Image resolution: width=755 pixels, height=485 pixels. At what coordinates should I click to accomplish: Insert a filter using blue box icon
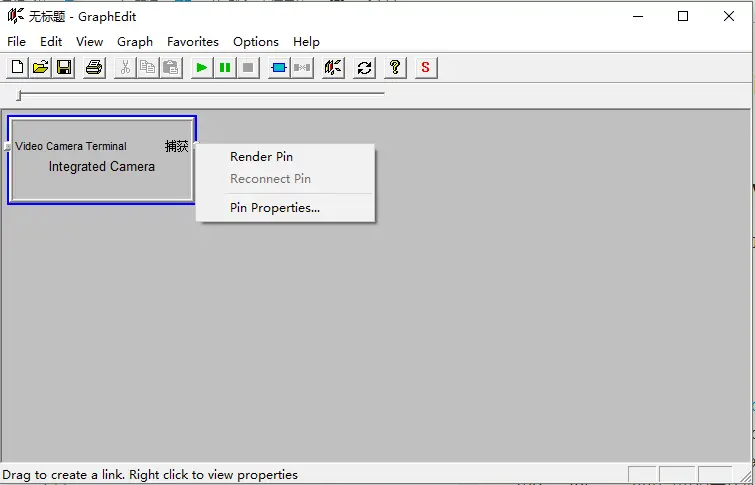(x=279, y=67)
